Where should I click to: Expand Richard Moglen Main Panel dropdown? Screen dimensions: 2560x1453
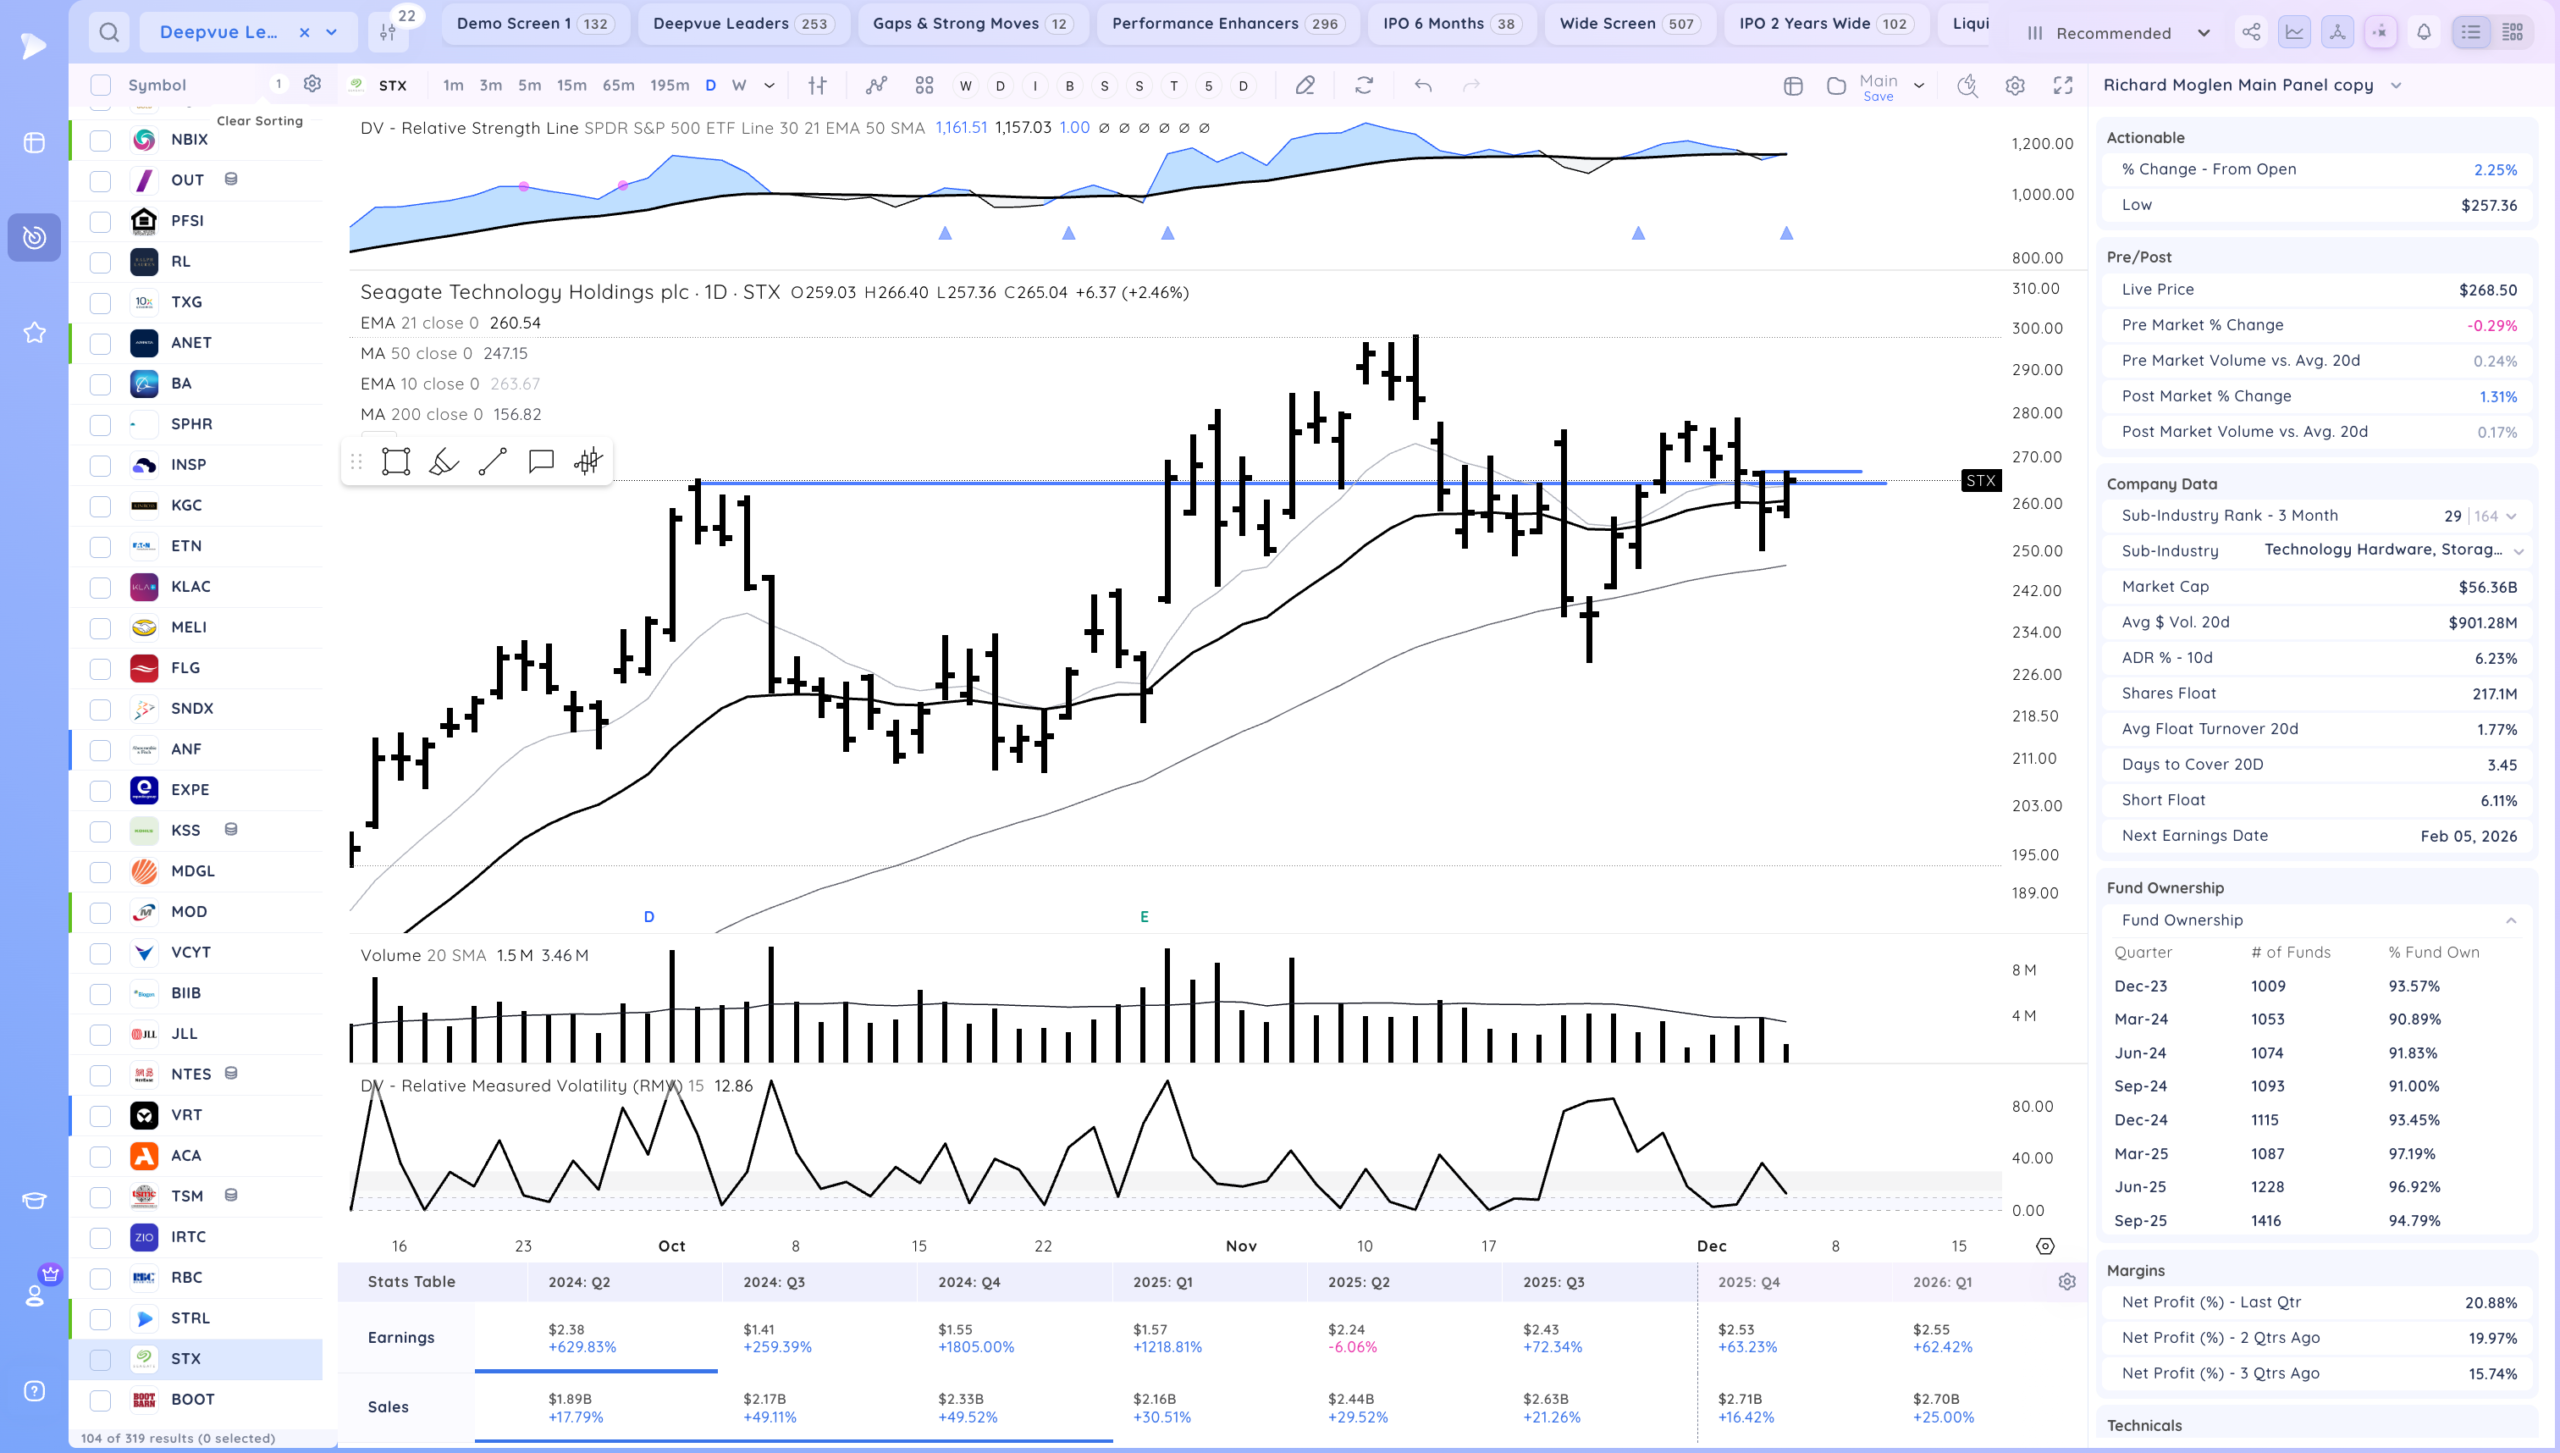pos(2396,86)
